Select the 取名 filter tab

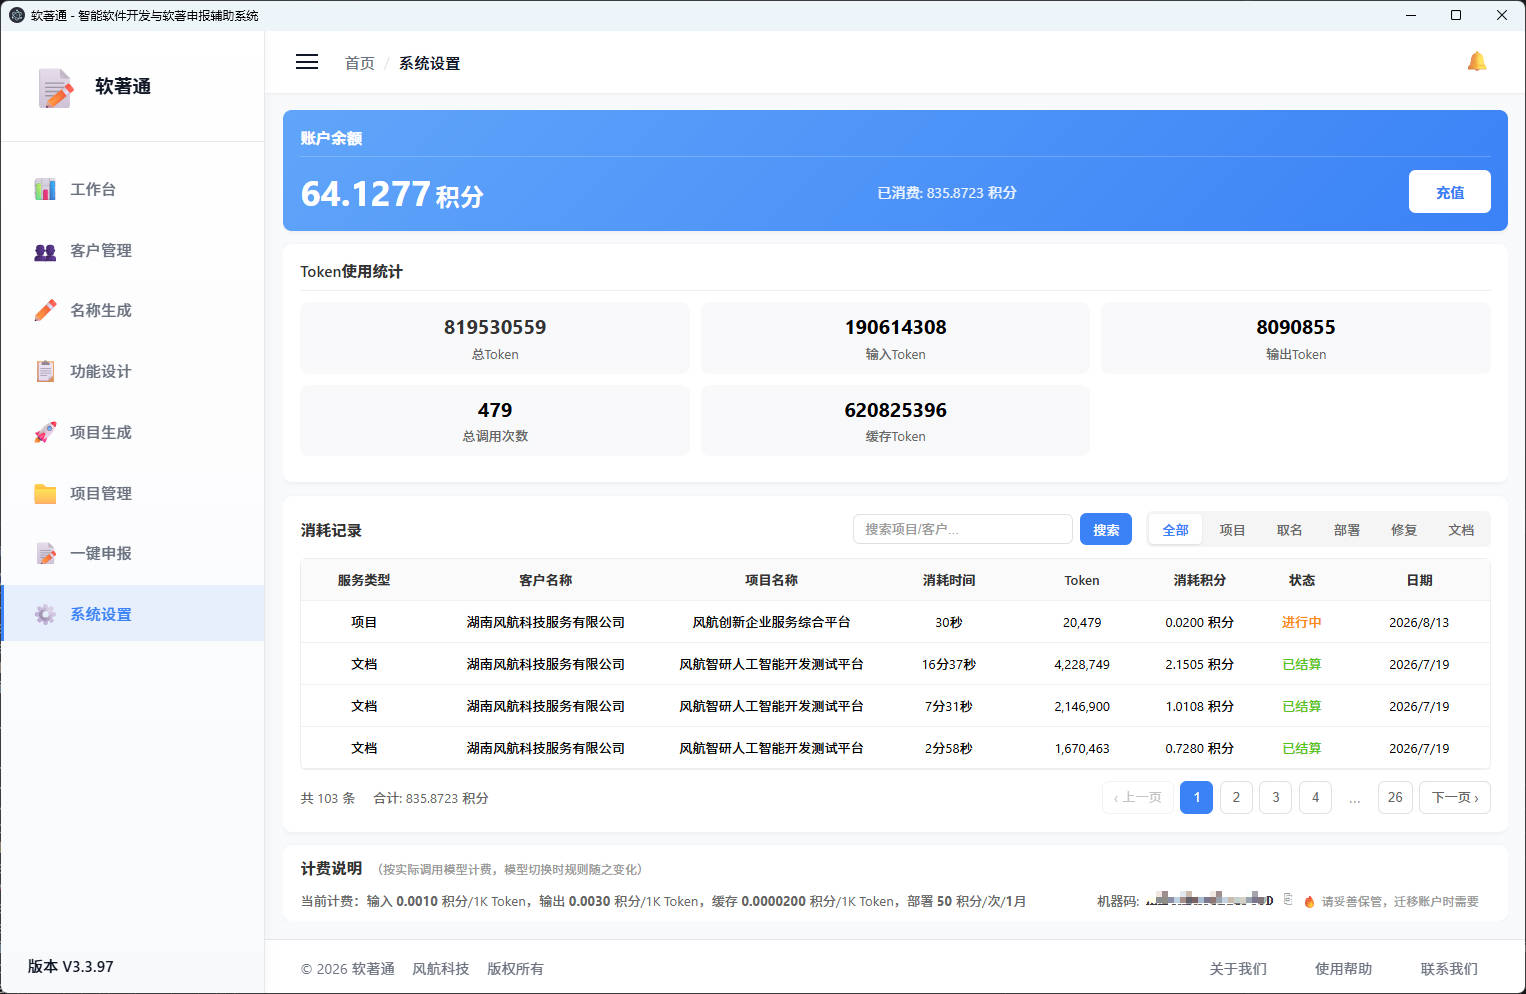1289,530
